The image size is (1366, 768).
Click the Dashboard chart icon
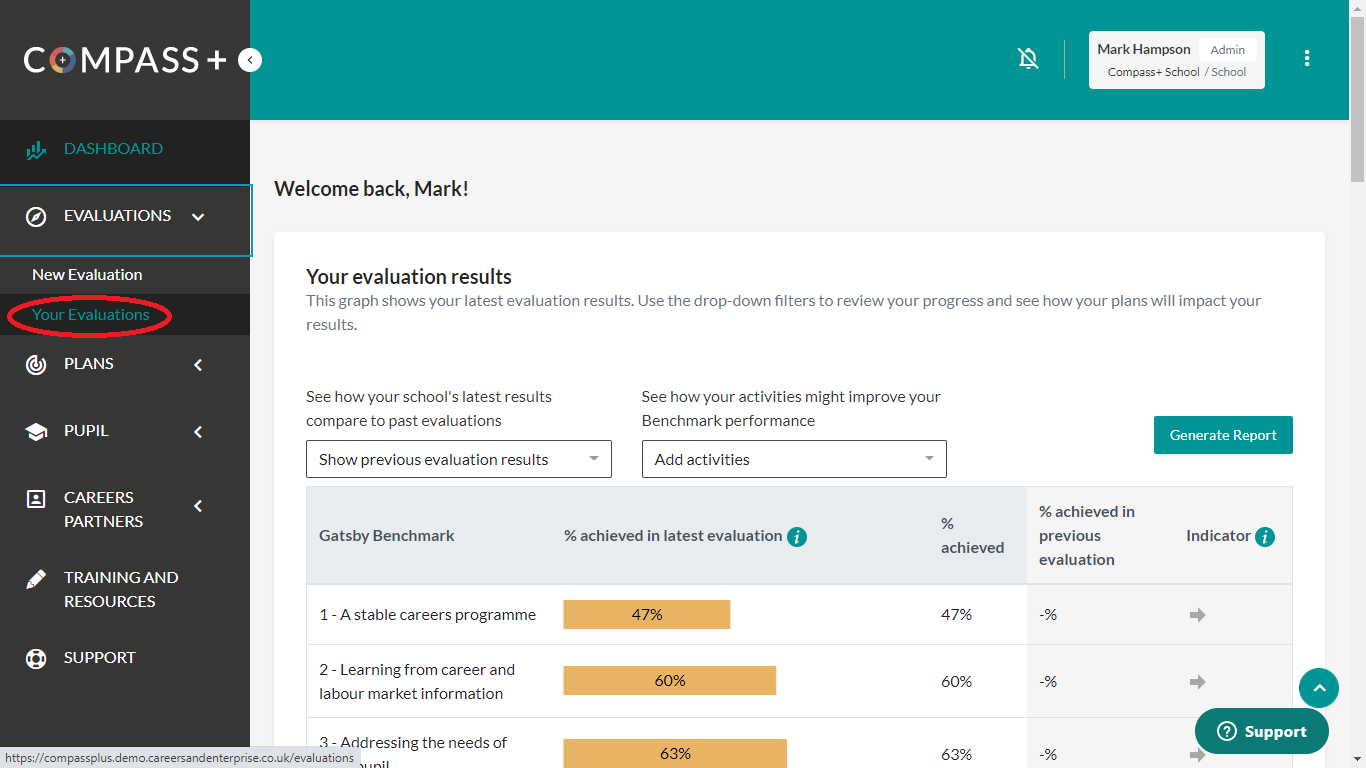pos(36,150)
